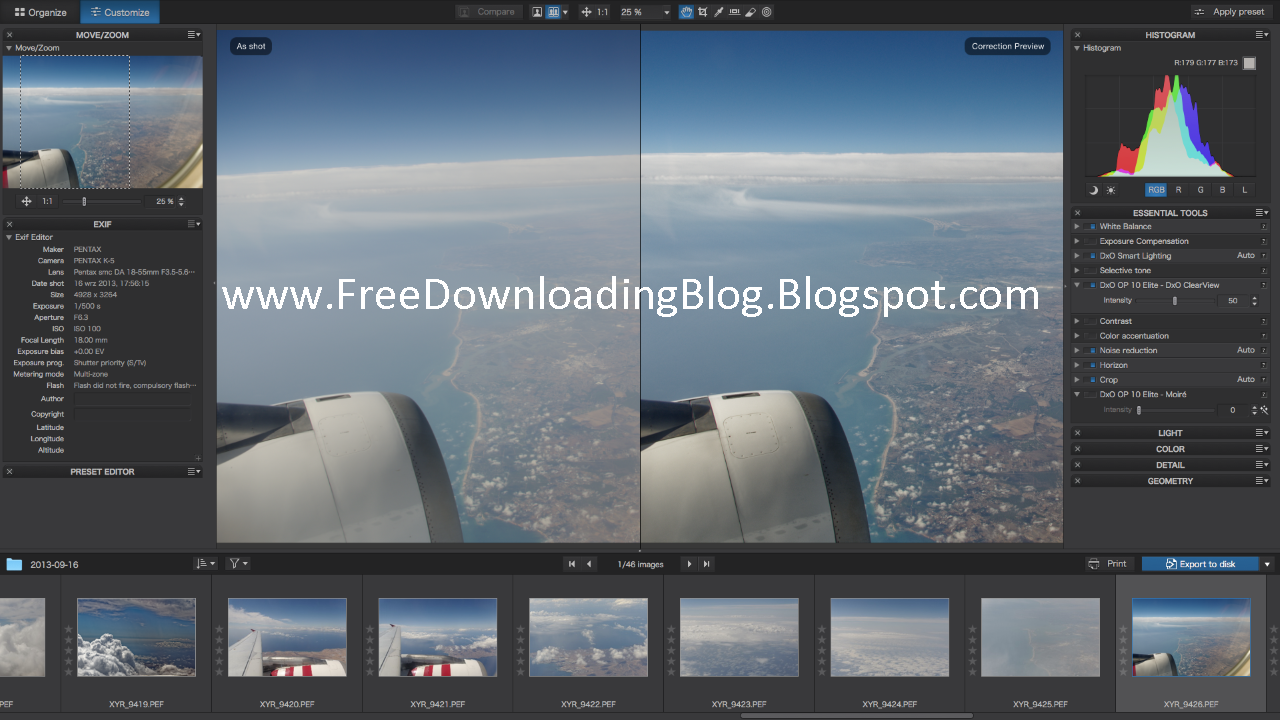Select the dust eraser tool
Viewport: 1280px width, 720px height.
750,12
